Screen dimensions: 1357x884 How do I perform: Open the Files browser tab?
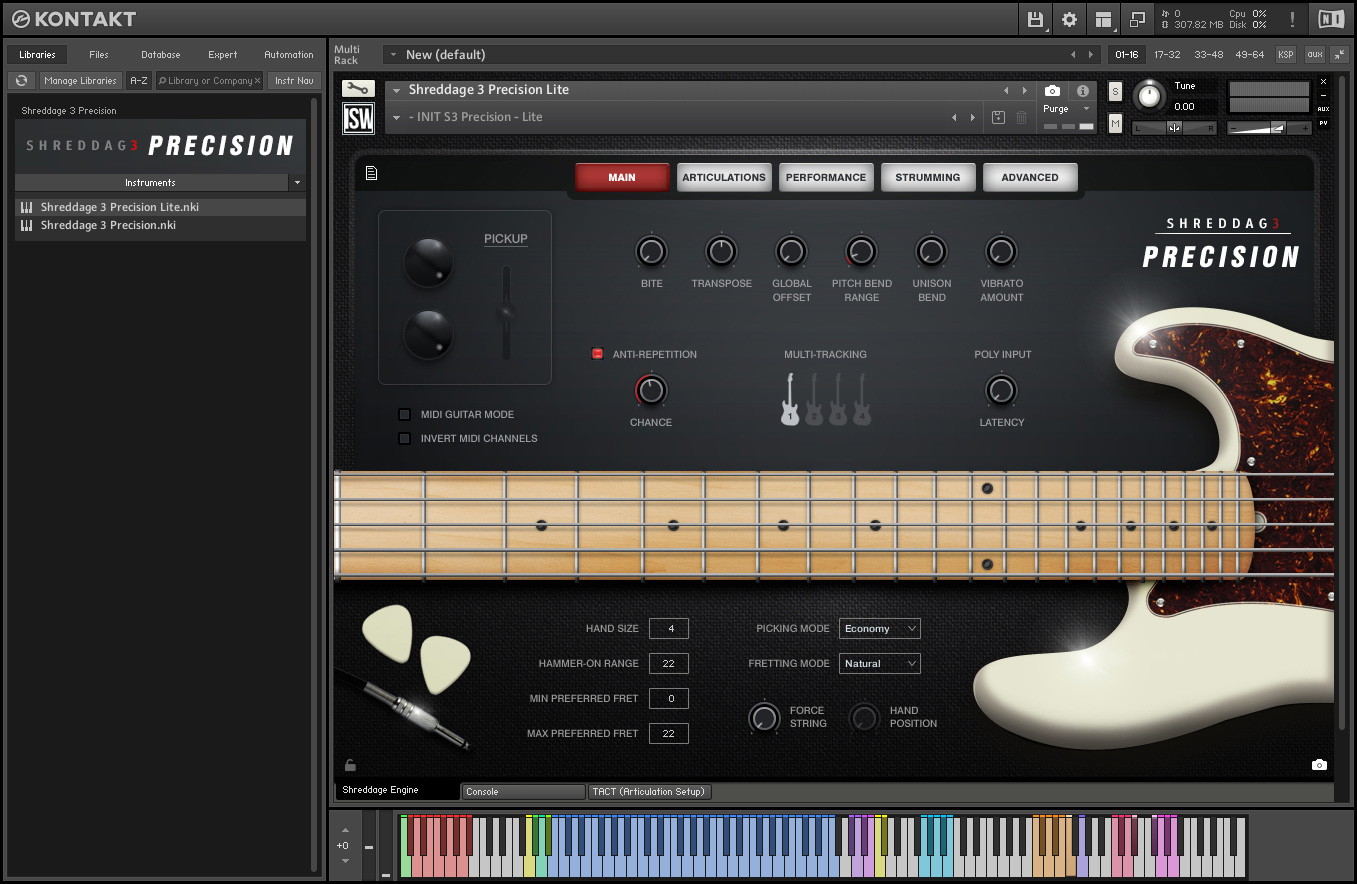click(x=99, y=55)
